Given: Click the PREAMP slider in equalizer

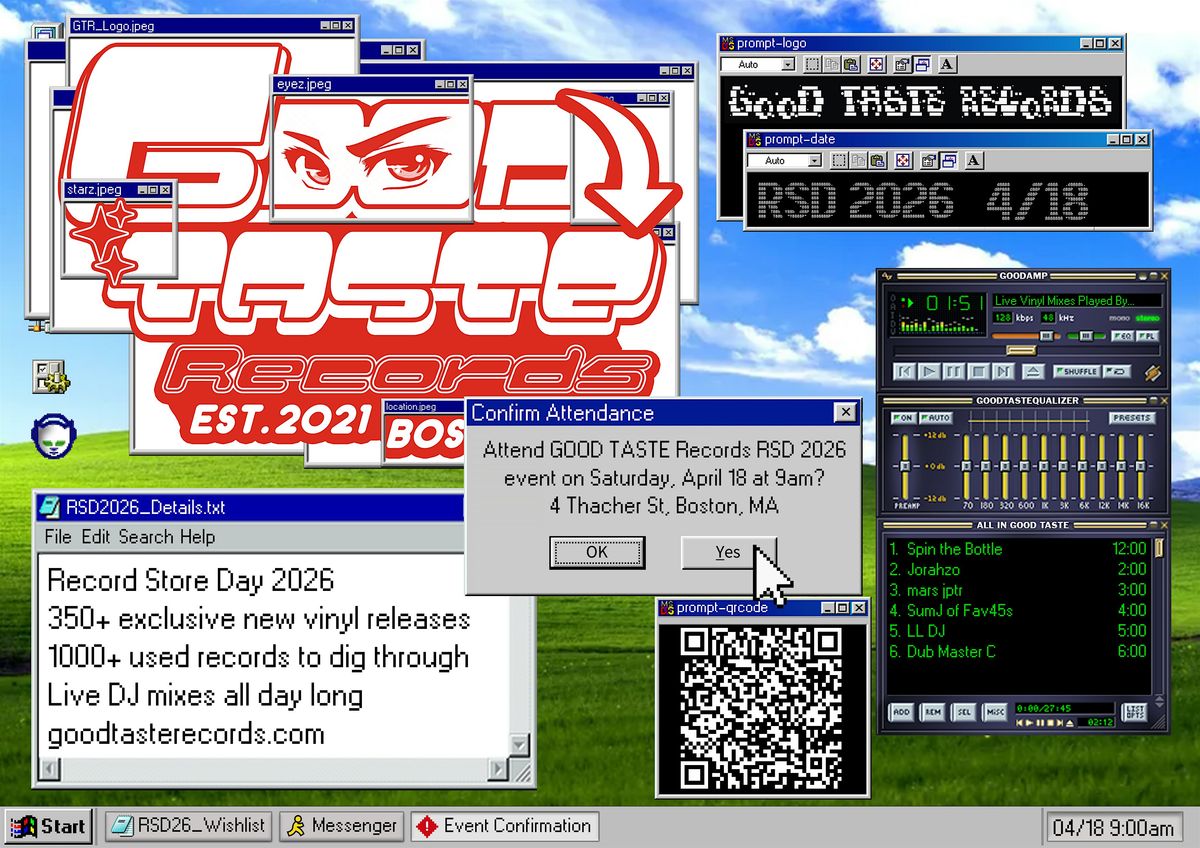Looking at the screenshot, I should pyautogui.click(x=905, y=468).
